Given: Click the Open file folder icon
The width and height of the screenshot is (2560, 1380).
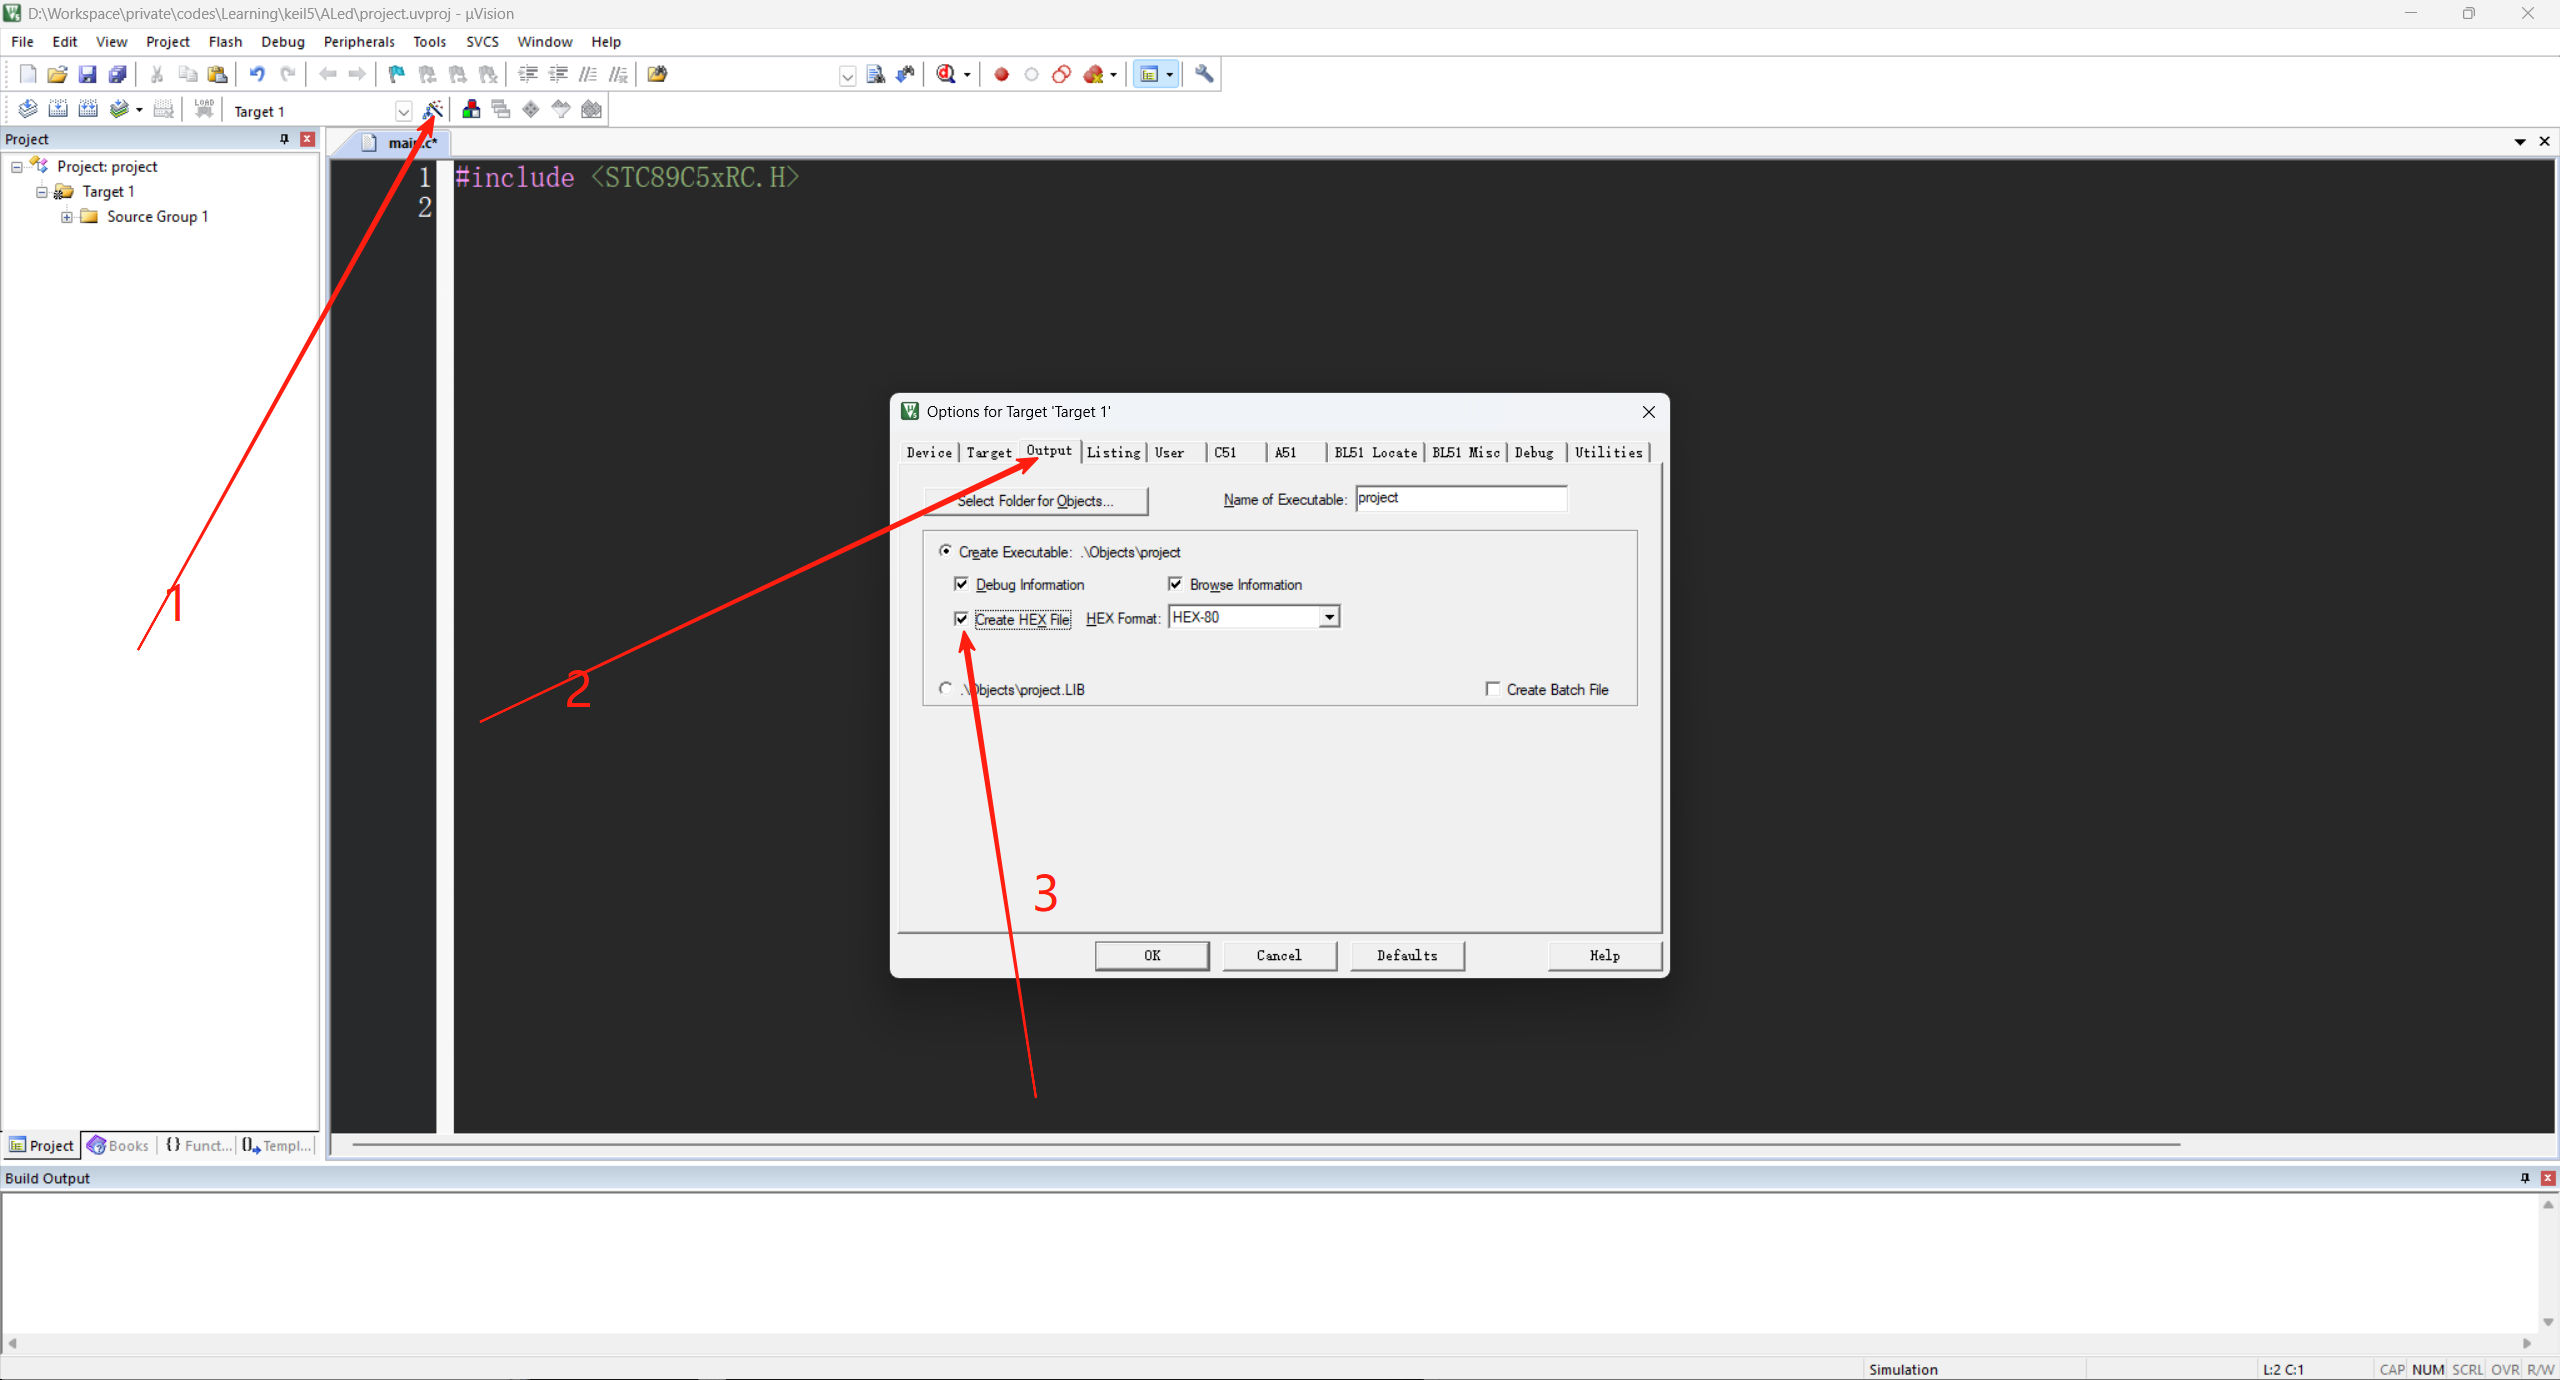Looking at the screenshot, I should 58,74.
